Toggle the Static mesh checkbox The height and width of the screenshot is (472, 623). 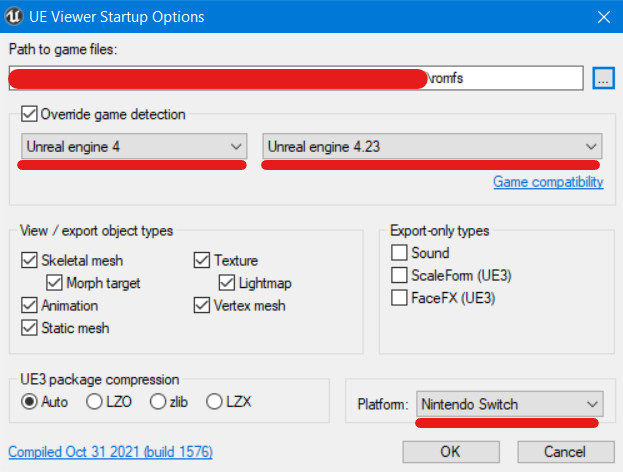point(28,327)
